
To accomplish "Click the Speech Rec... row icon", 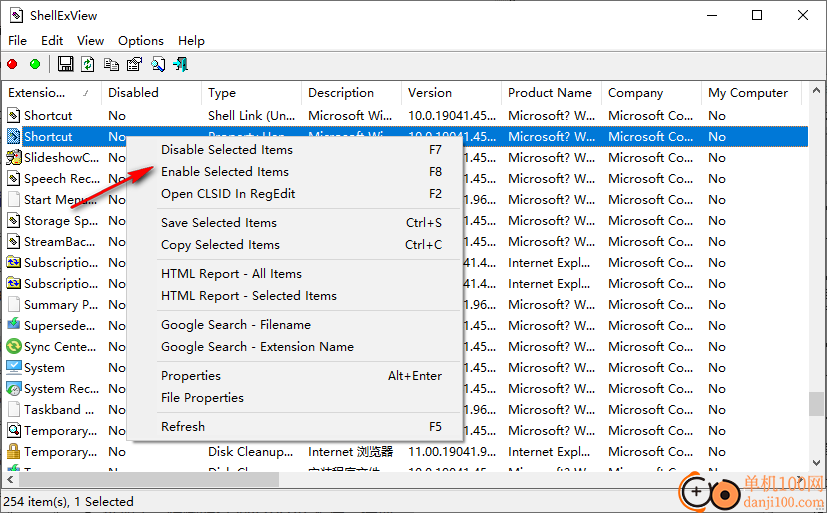I will (14, 179).
